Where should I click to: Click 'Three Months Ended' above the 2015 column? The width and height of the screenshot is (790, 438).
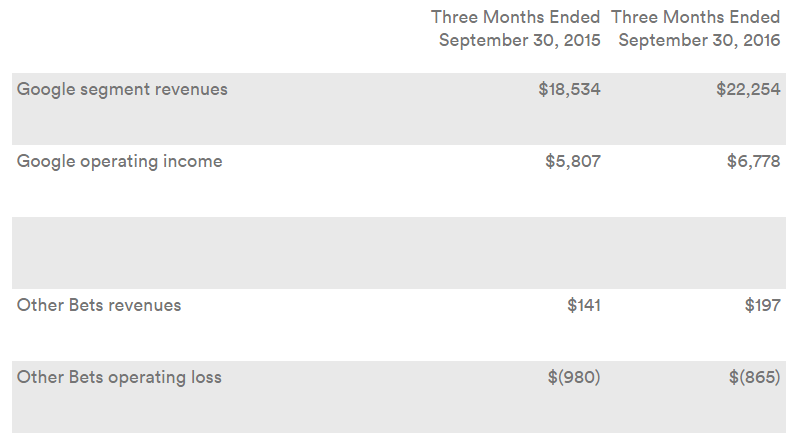515,17
